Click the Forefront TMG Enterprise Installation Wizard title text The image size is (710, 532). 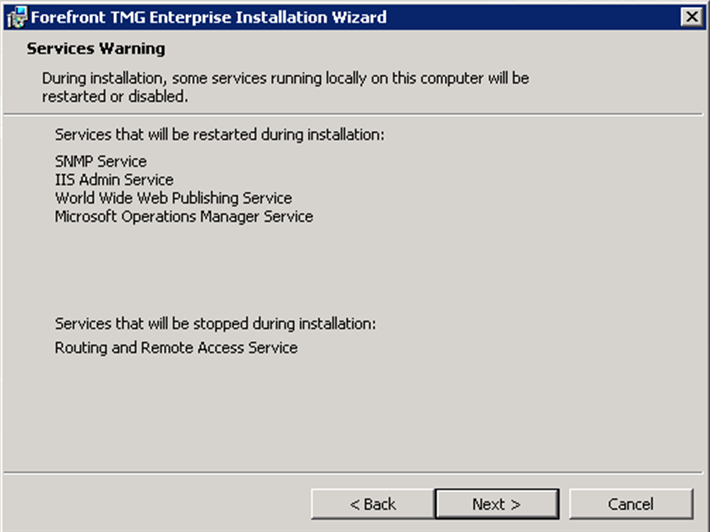pos(209,17)
